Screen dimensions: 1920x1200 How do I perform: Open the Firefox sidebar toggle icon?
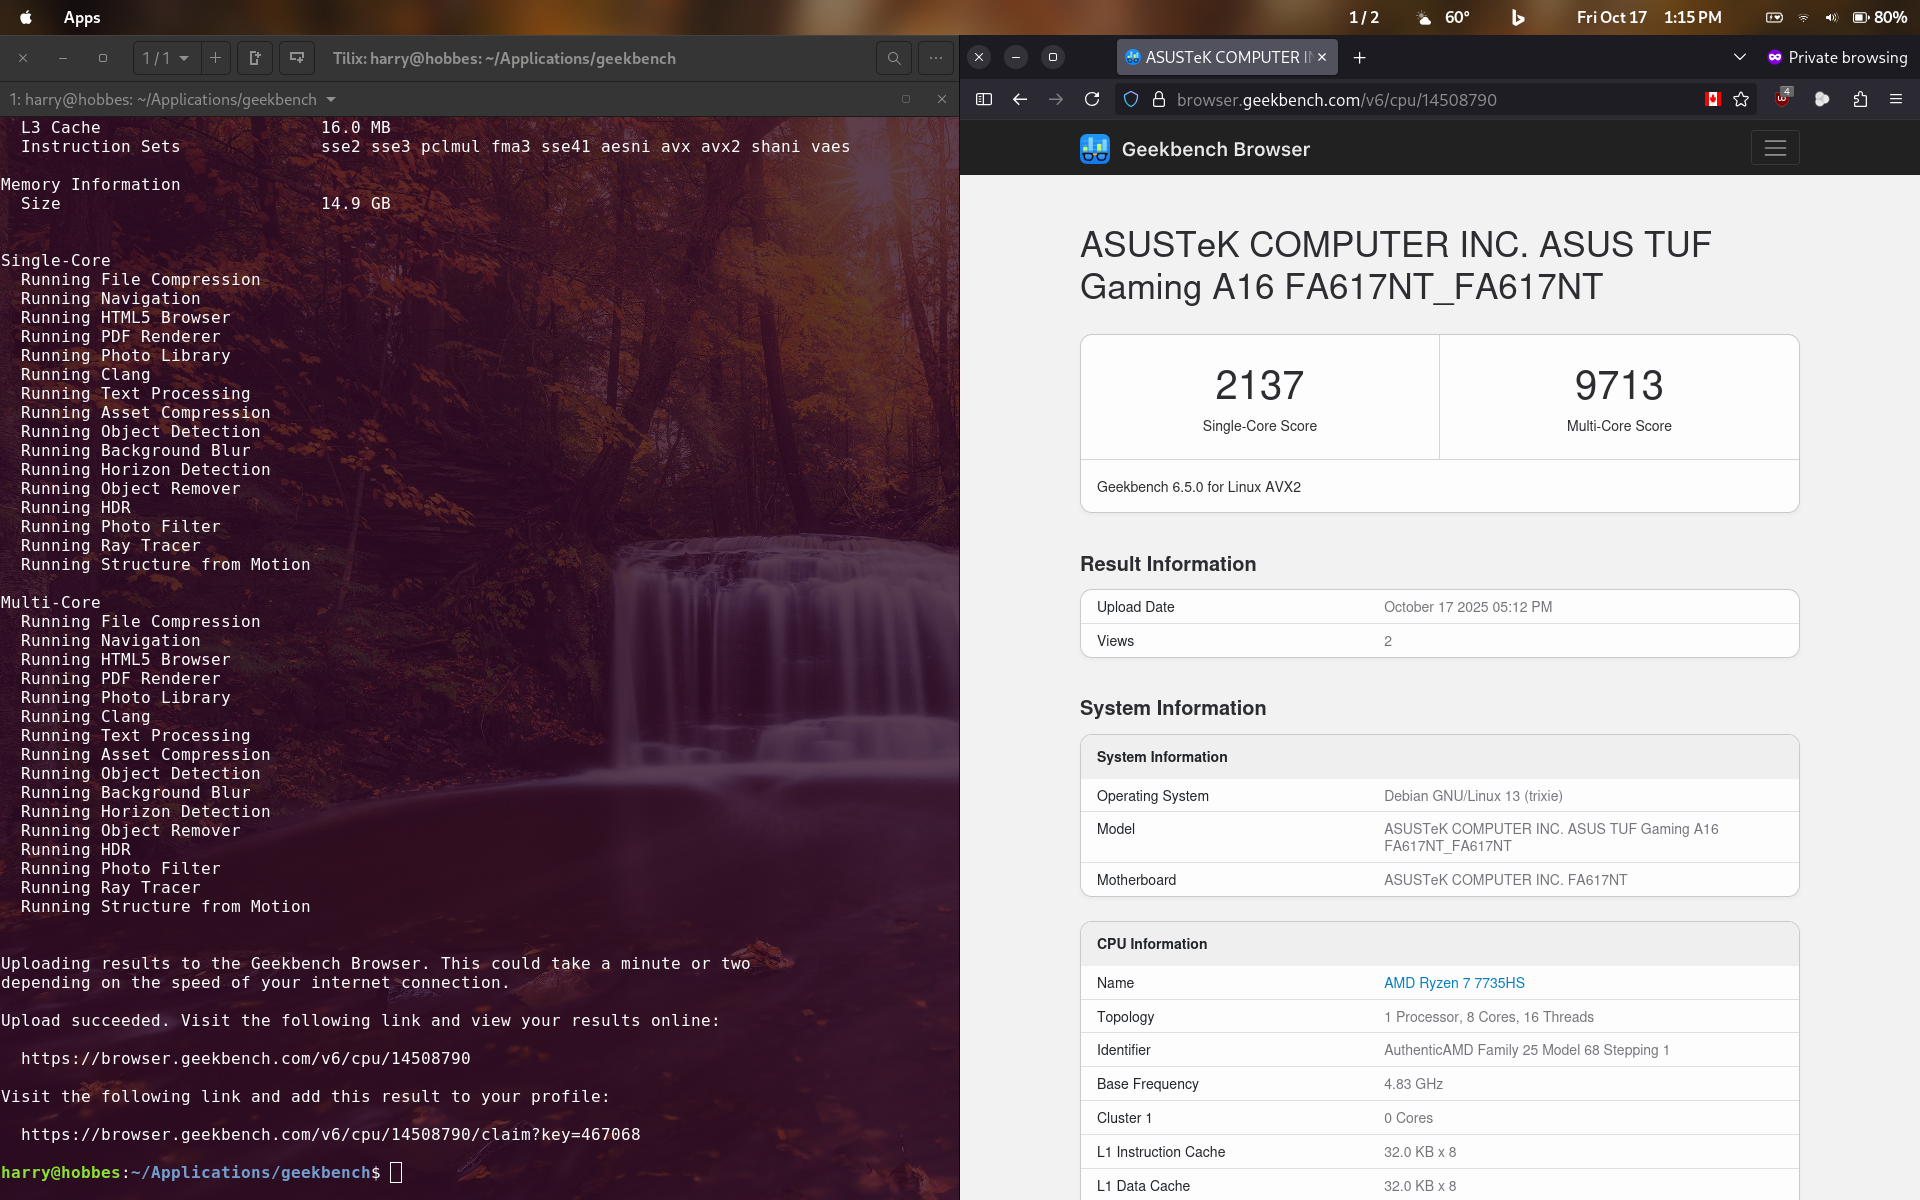pos(984,99)
